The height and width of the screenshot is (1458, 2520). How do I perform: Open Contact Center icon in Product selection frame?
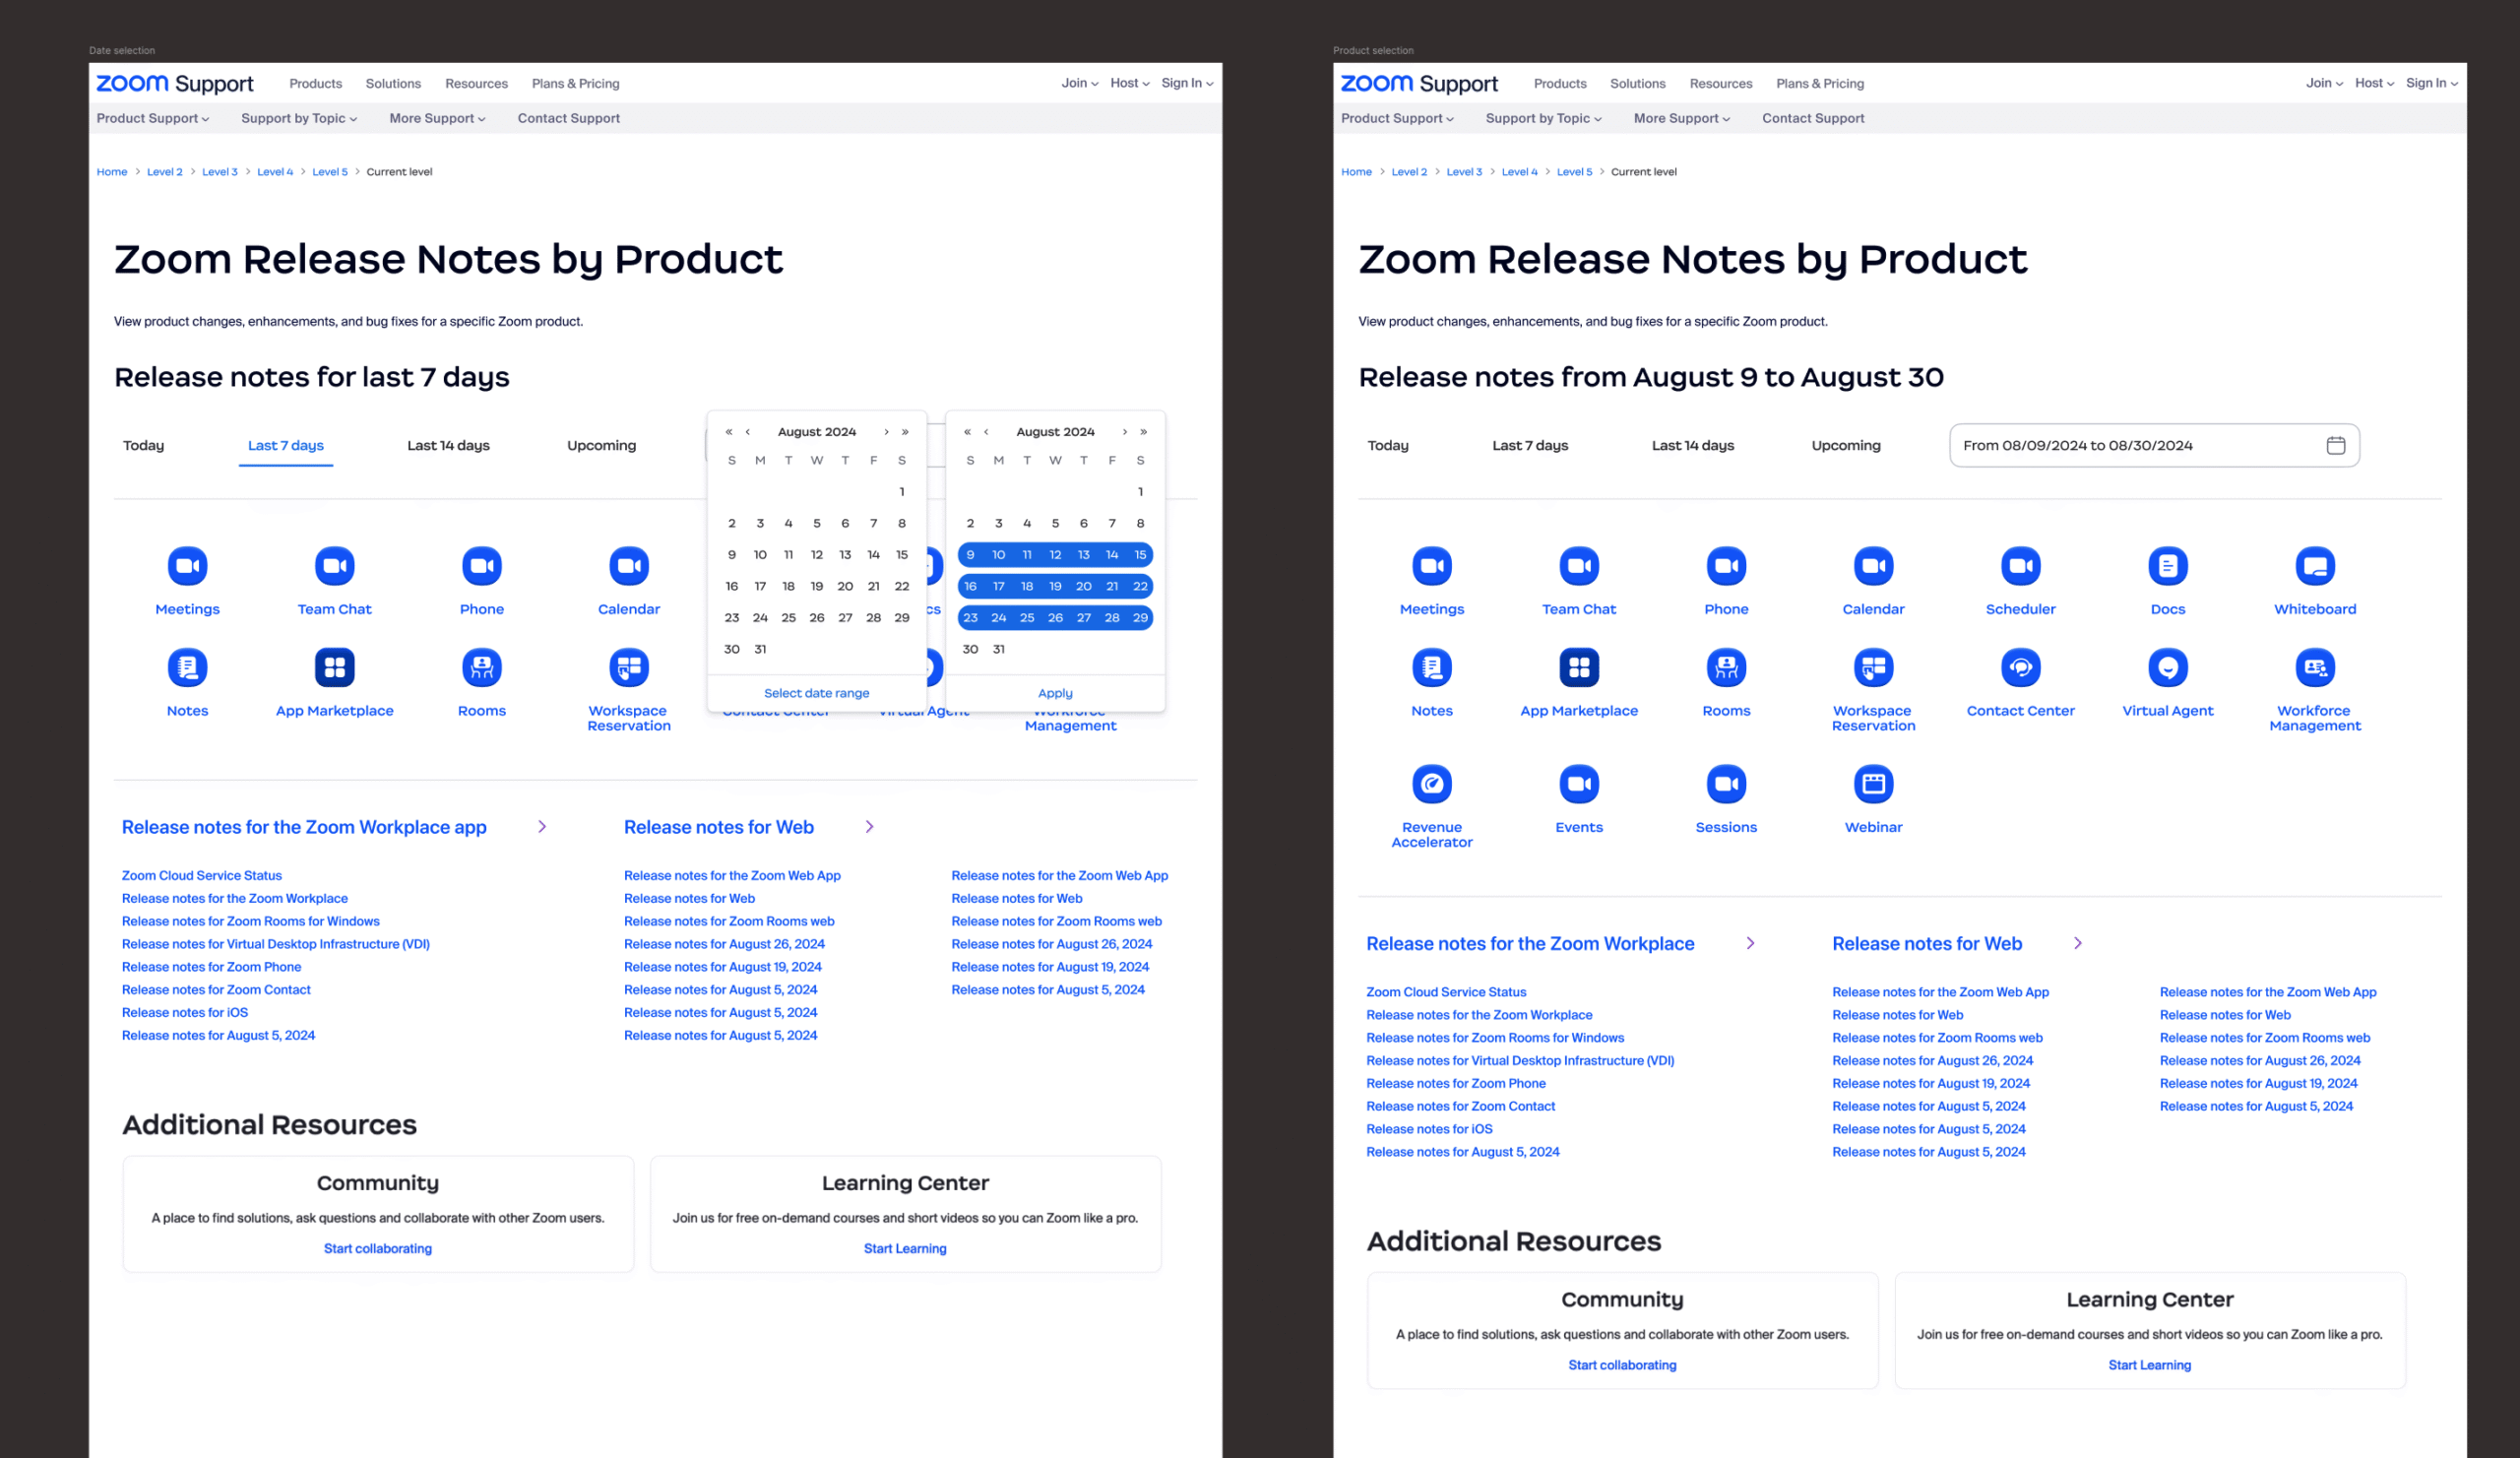(x=2020, y=668)
